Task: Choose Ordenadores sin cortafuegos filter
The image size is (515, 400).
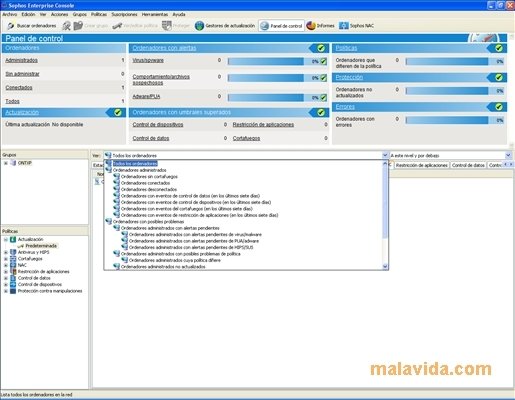Action: pyautogui.click(x=149, y=177)
